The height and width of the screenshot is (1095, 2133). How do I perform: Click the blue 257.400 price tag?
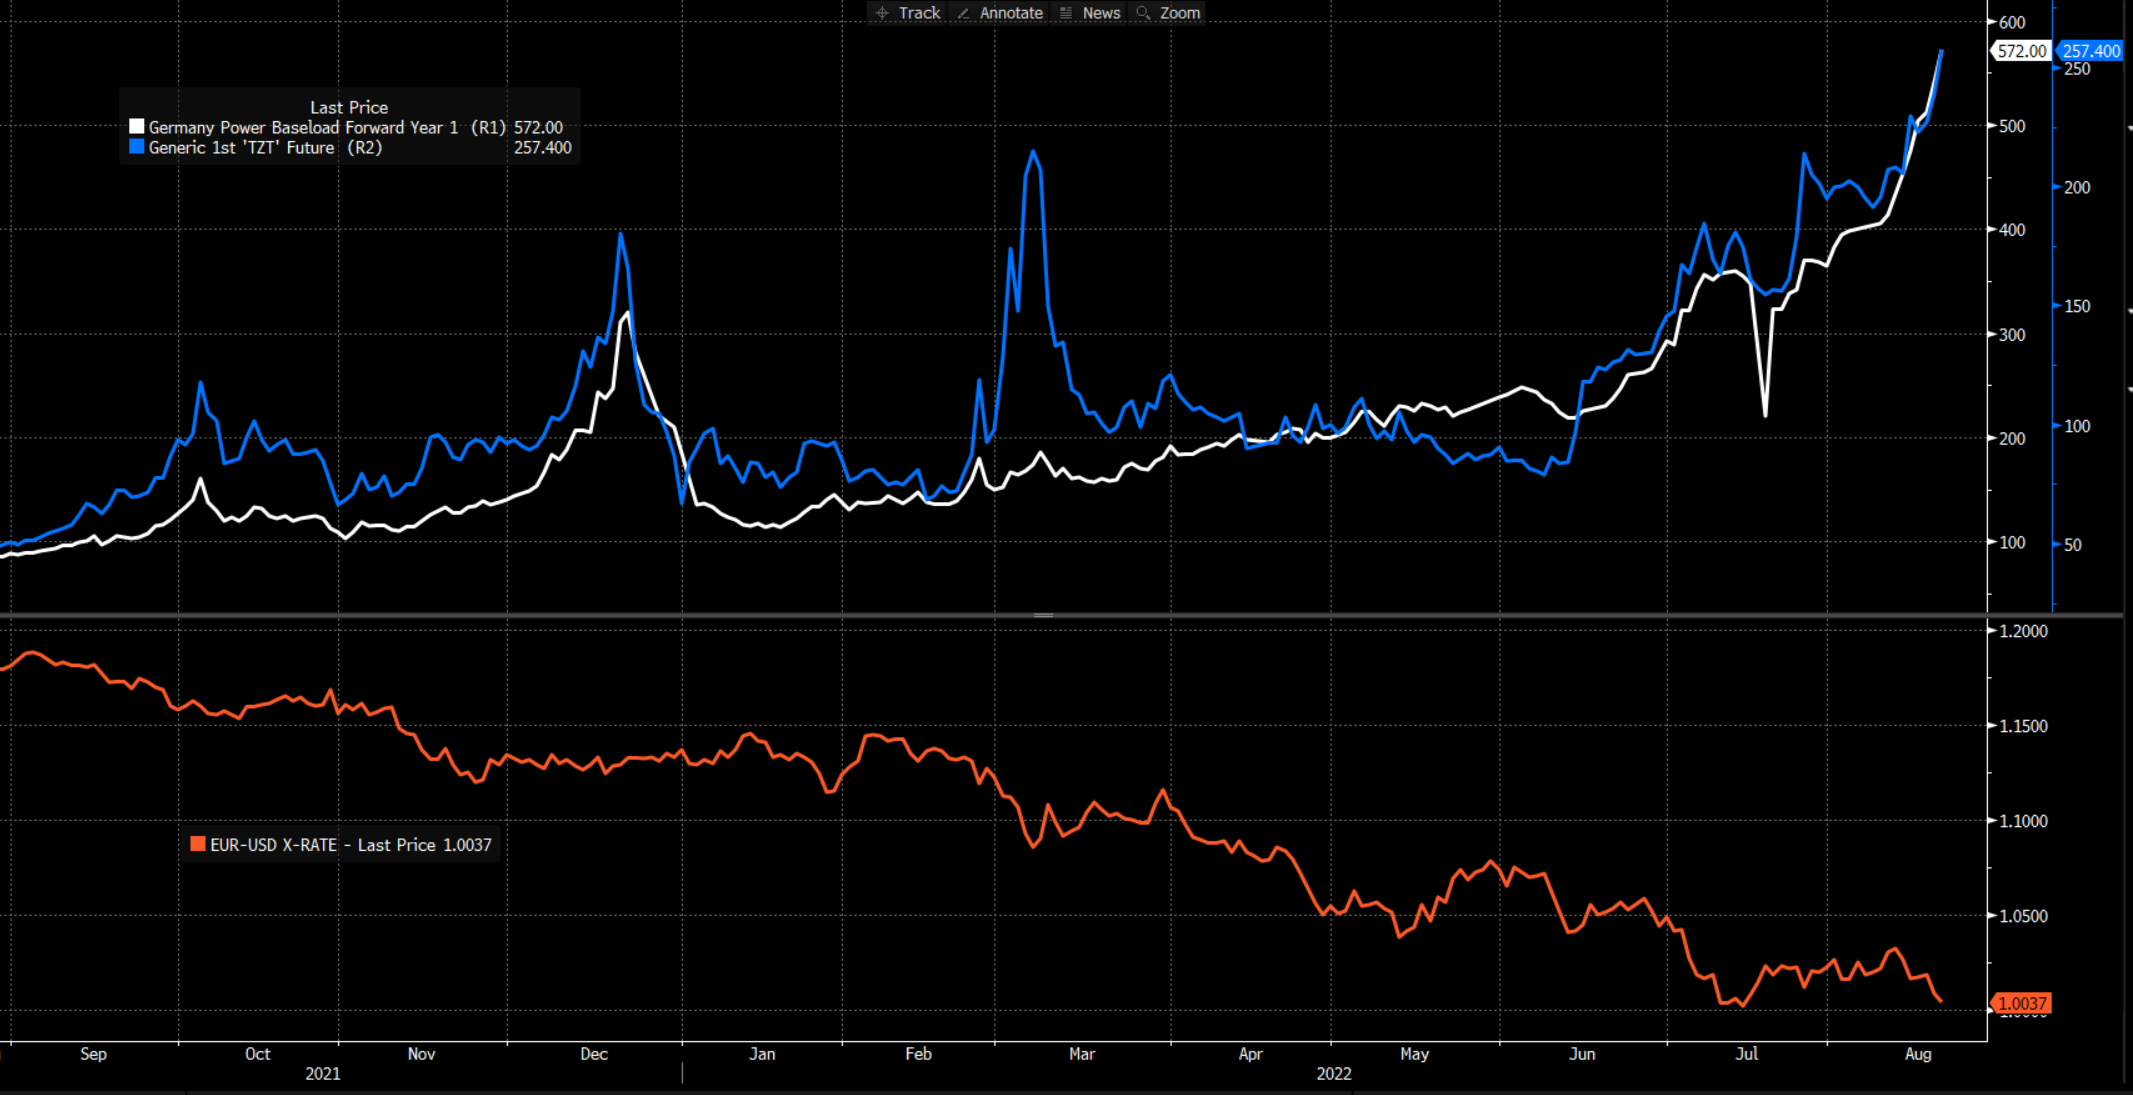2090,51
